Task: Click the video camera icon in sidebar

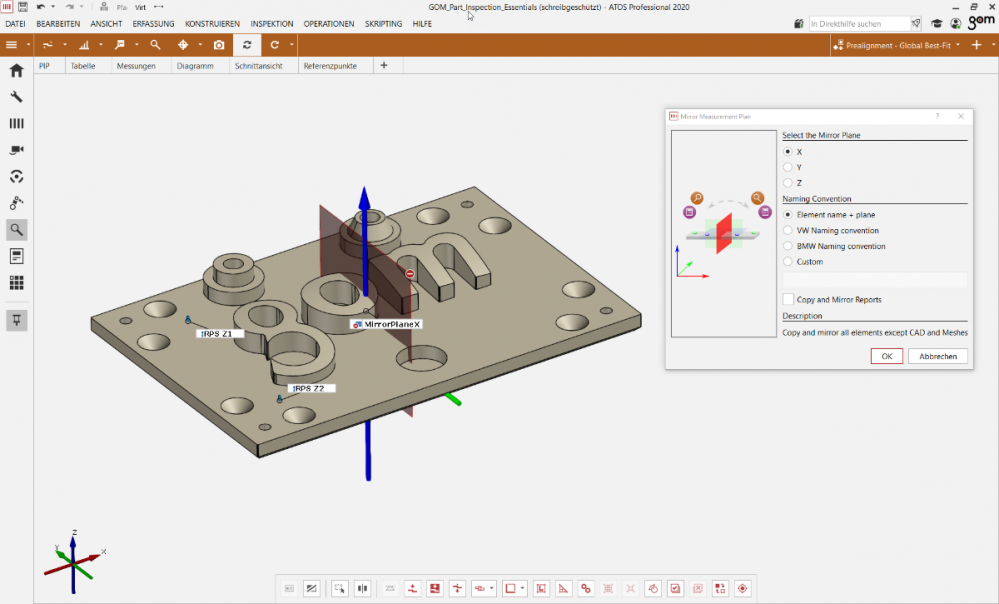Action: (16, 150)
